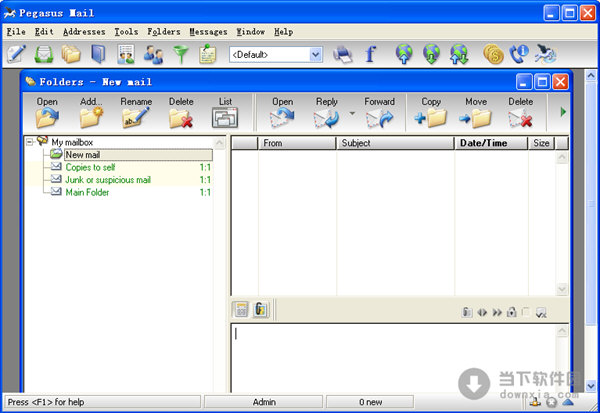
Task: Open the Window menu
Action: point(251,32)
